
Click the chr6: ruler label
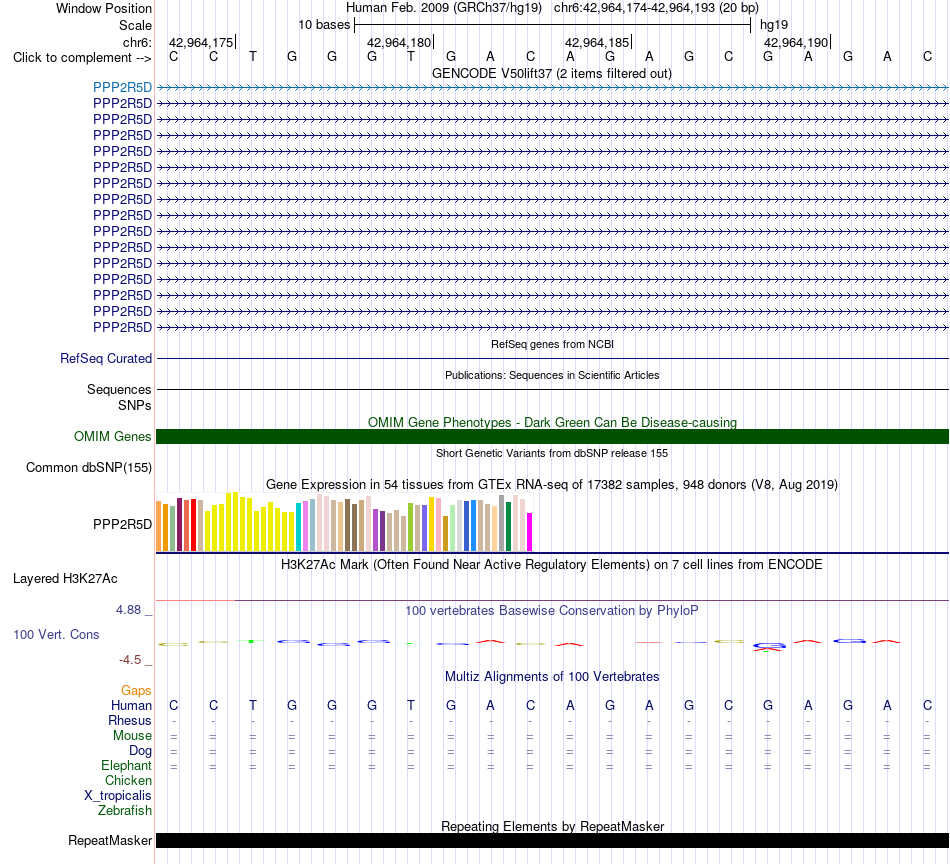click(137, 42)
